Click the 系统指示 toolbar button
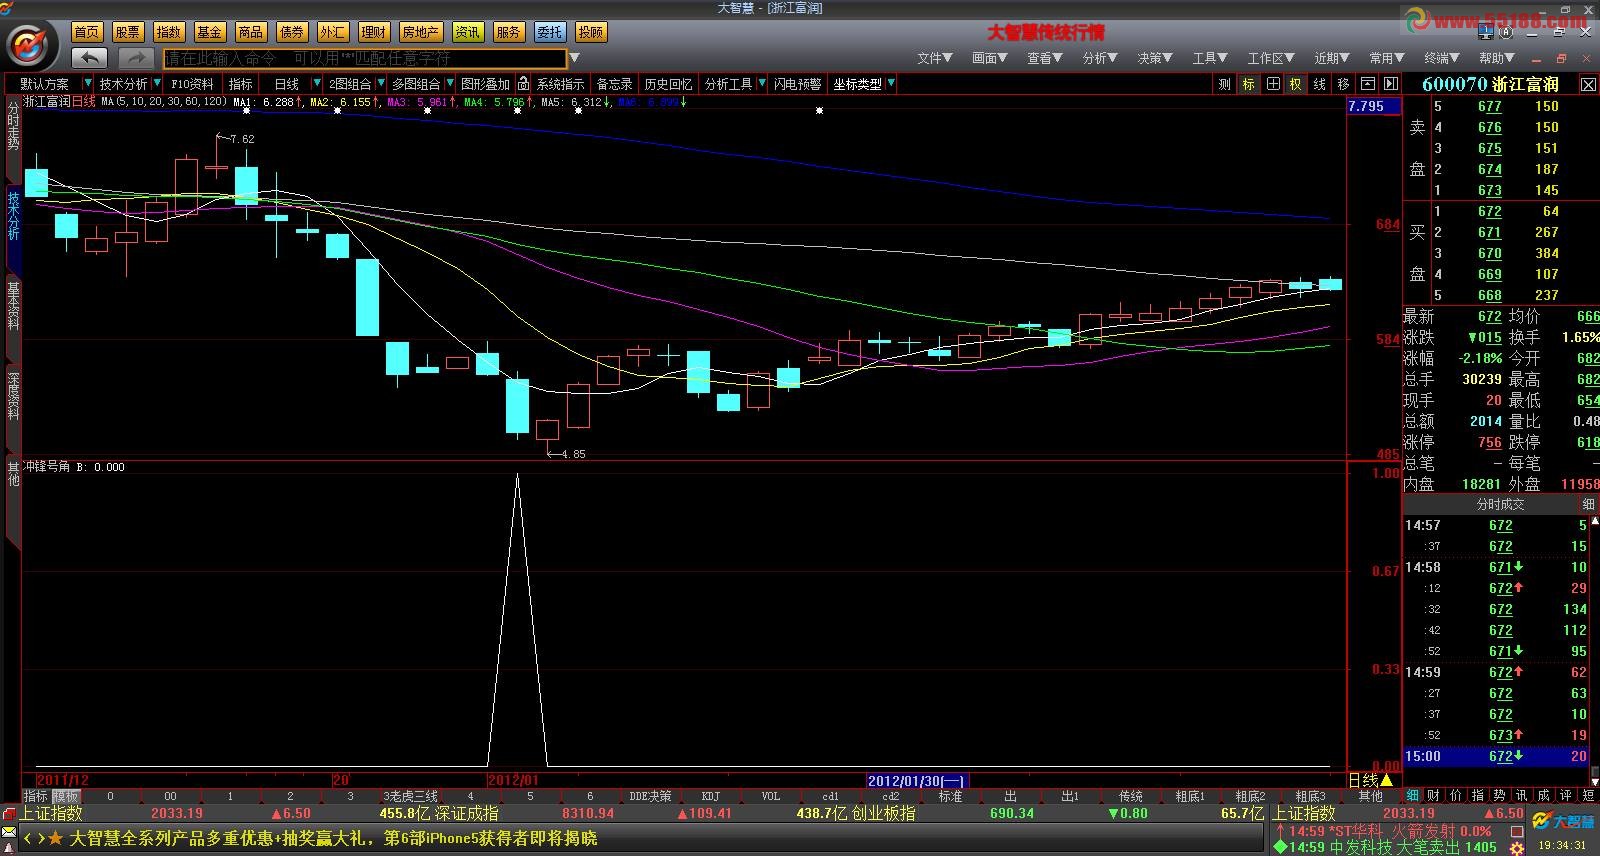 click(560, 84)
